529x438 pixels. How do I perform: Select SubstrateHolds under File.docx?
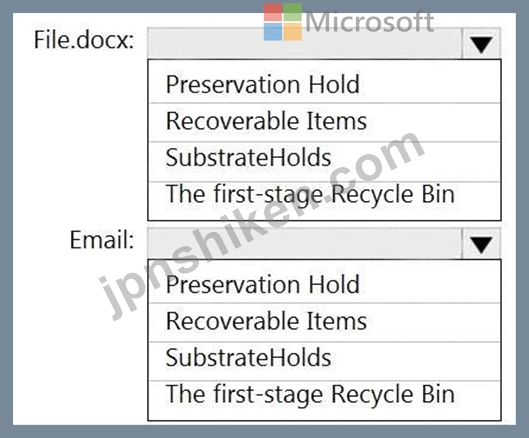pyautogui.click(x=324, y=161)
